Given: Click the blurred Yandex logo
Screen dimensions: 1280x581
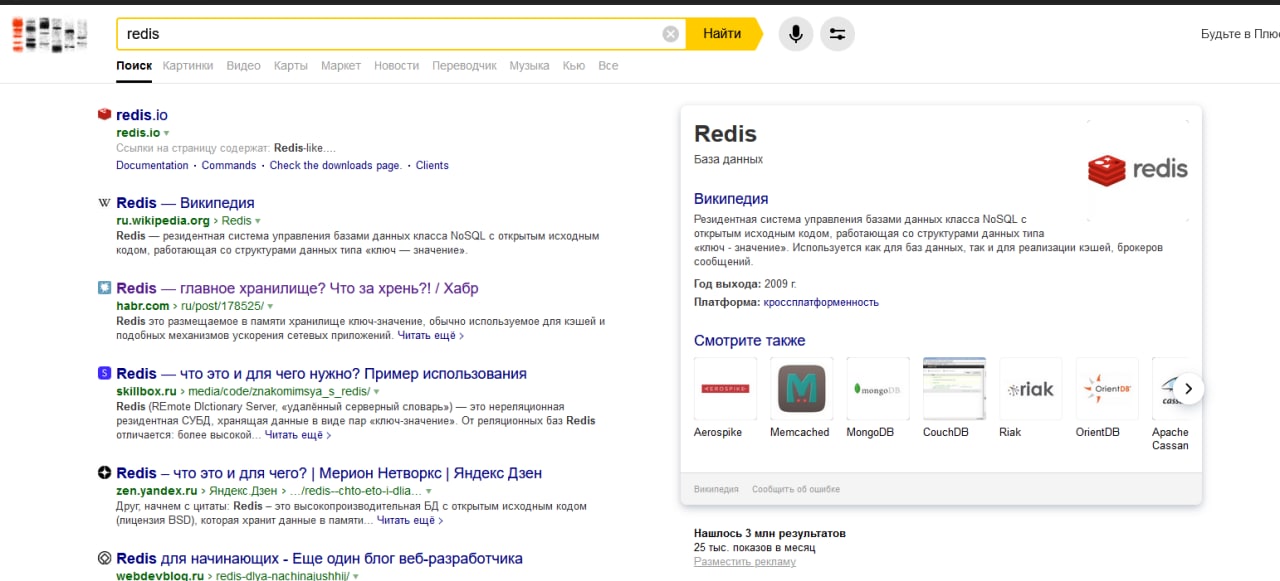Looking at the screenshot, I should click(x=50, y=34).
